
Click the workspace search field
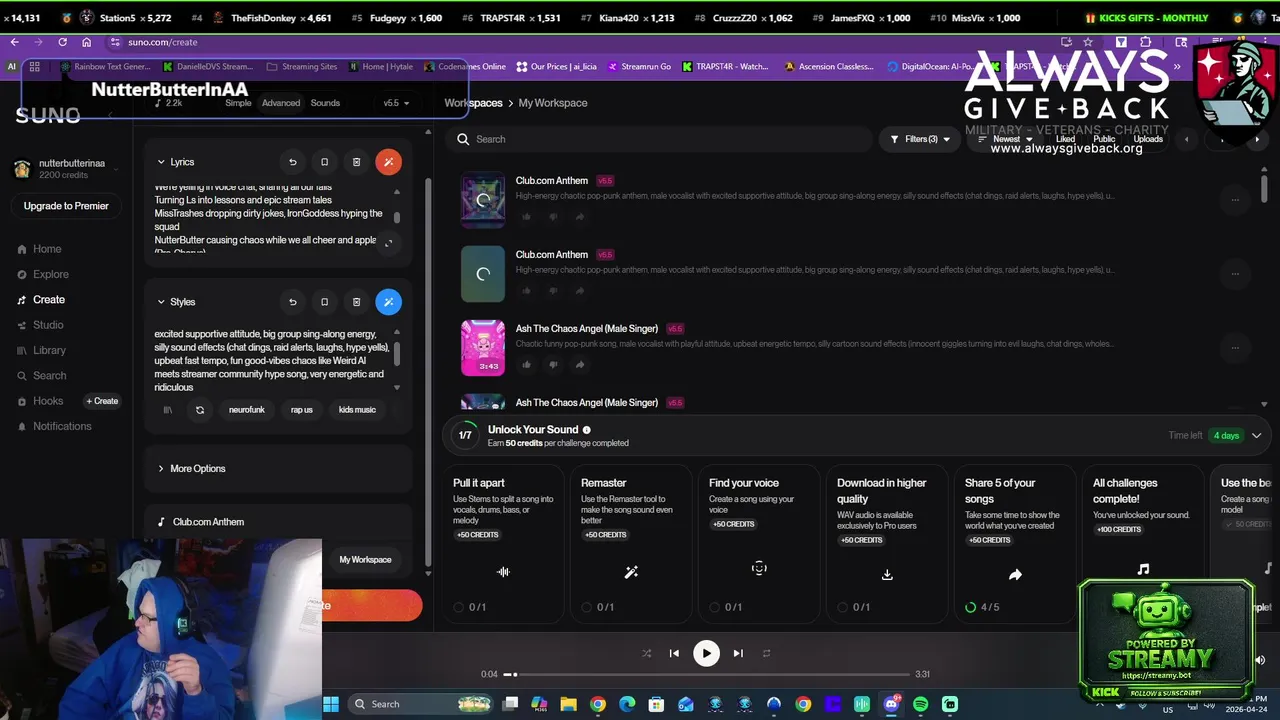(x=660, y=139)
